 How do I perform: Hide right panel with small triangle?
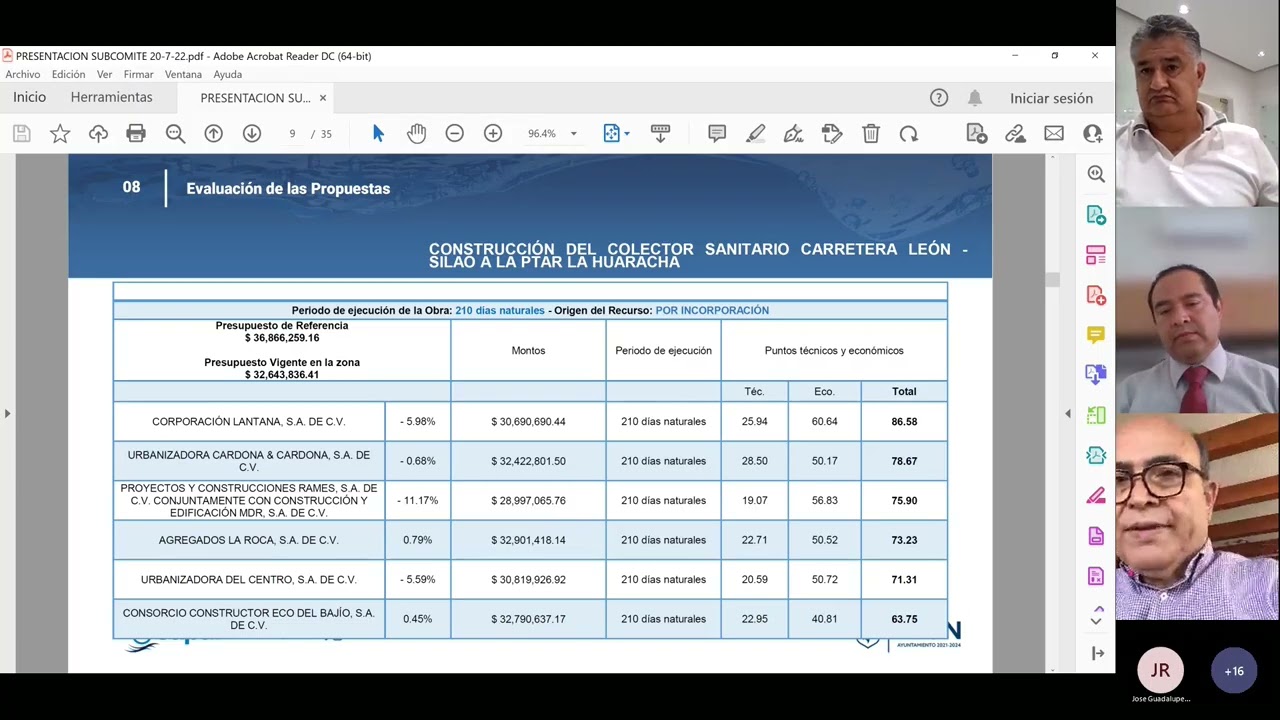click(1067, 413)
